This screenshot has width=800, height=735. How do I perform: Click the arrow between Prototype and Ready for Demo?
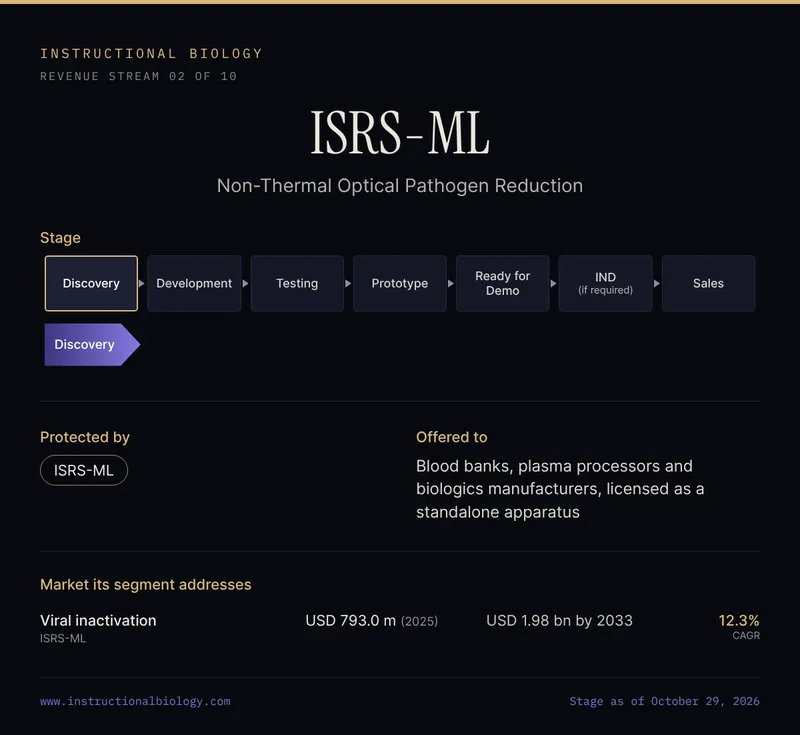(451, 284)
